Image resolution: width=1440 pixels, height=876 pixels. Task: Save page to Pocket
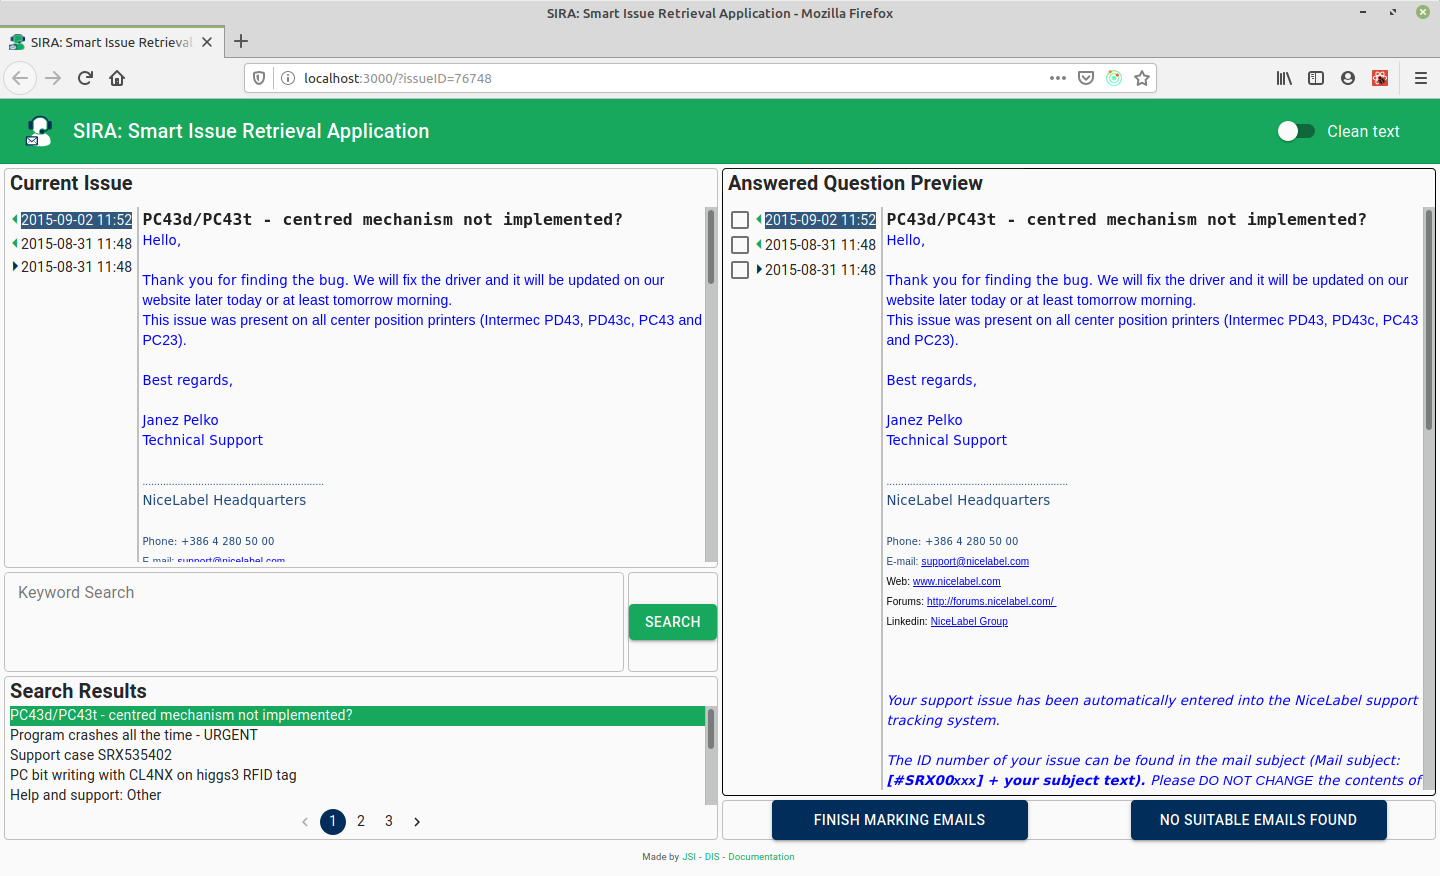[x=1086, y=78]
